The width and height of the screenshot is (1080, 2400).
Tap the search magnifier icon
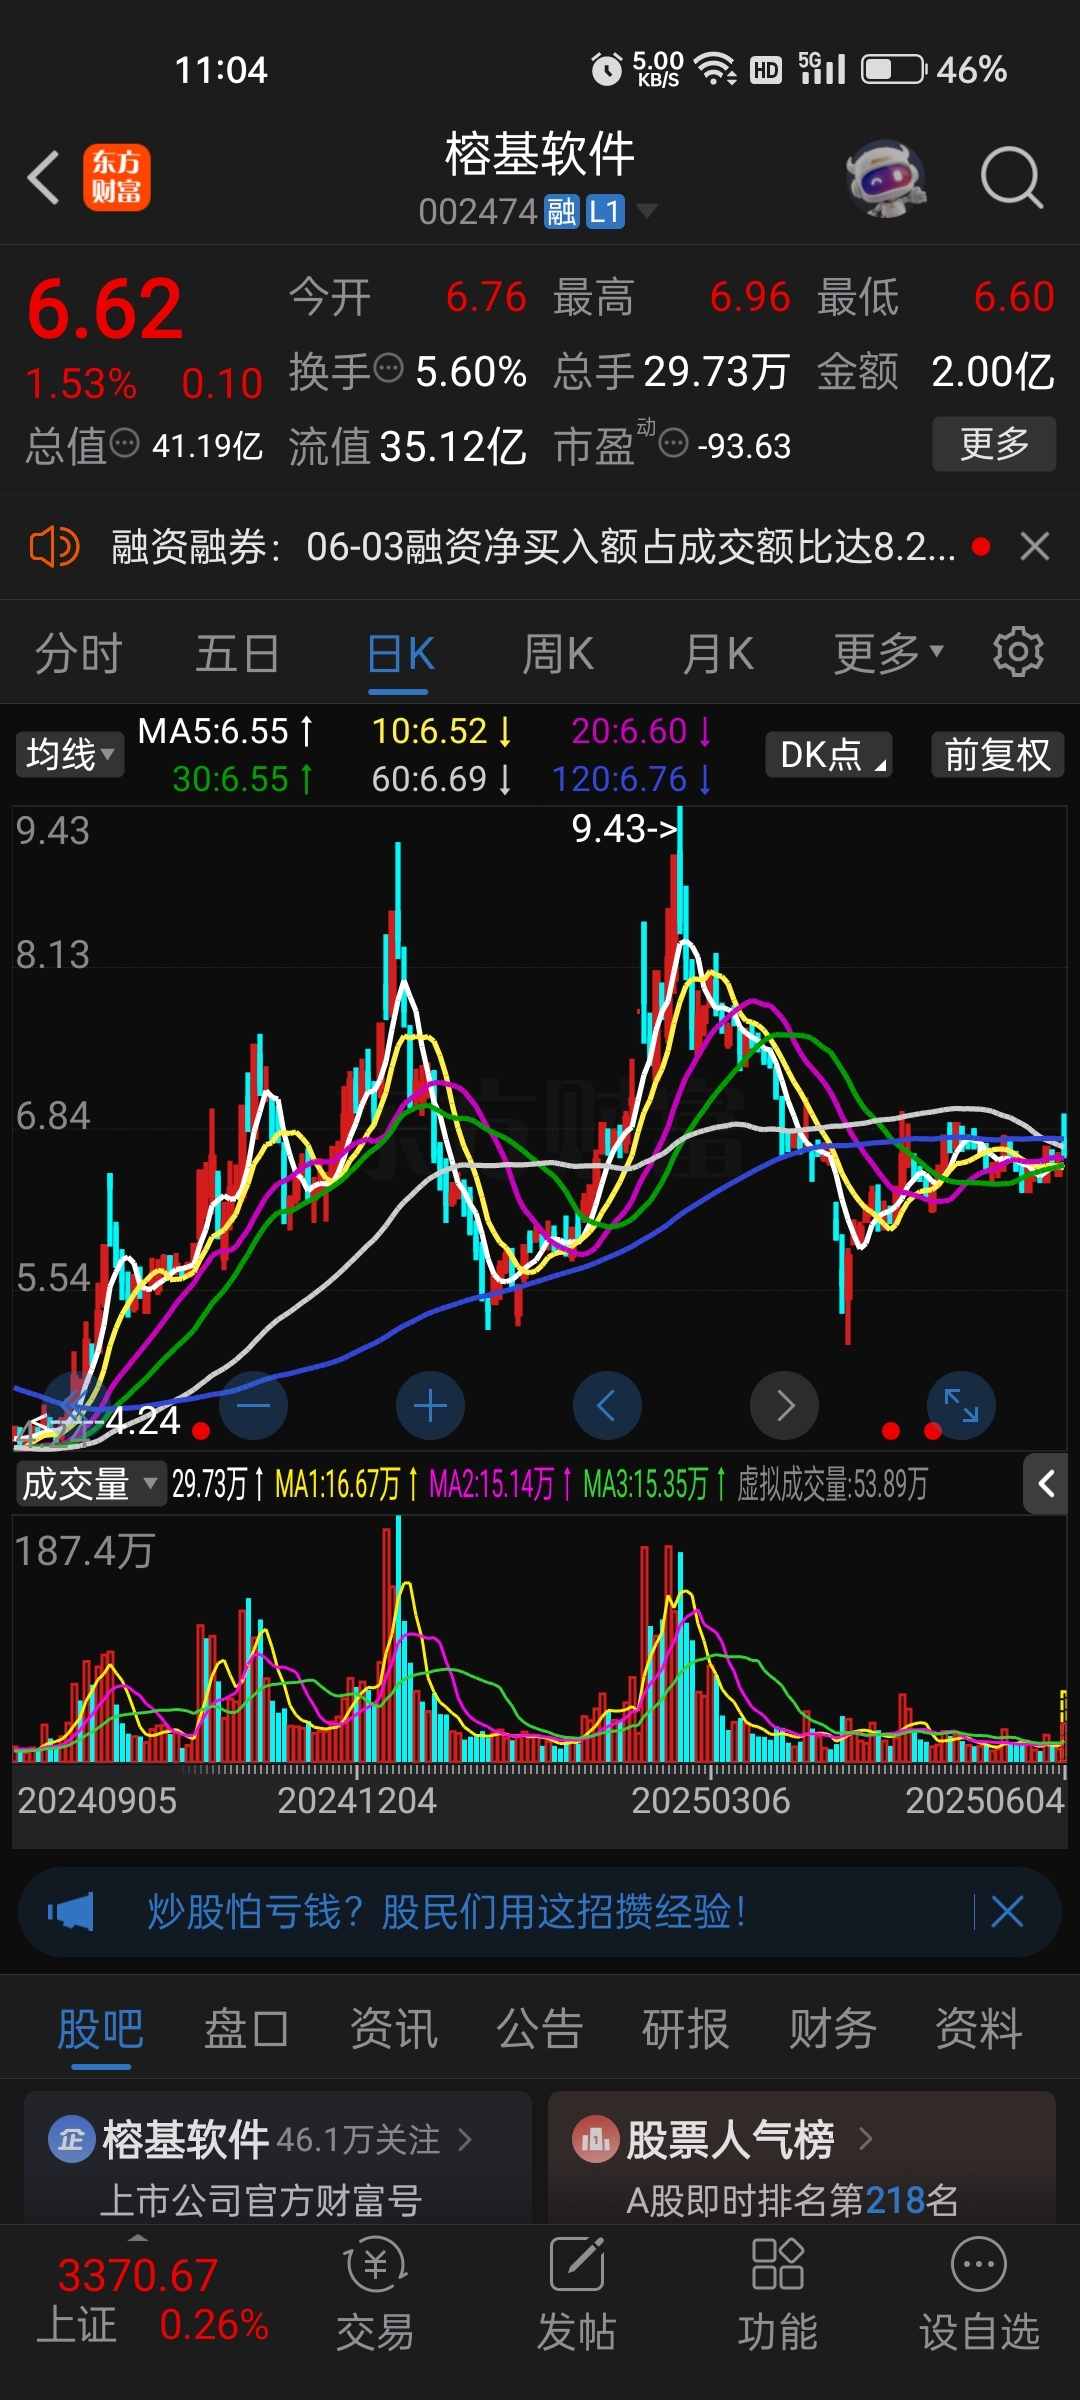1011,178
